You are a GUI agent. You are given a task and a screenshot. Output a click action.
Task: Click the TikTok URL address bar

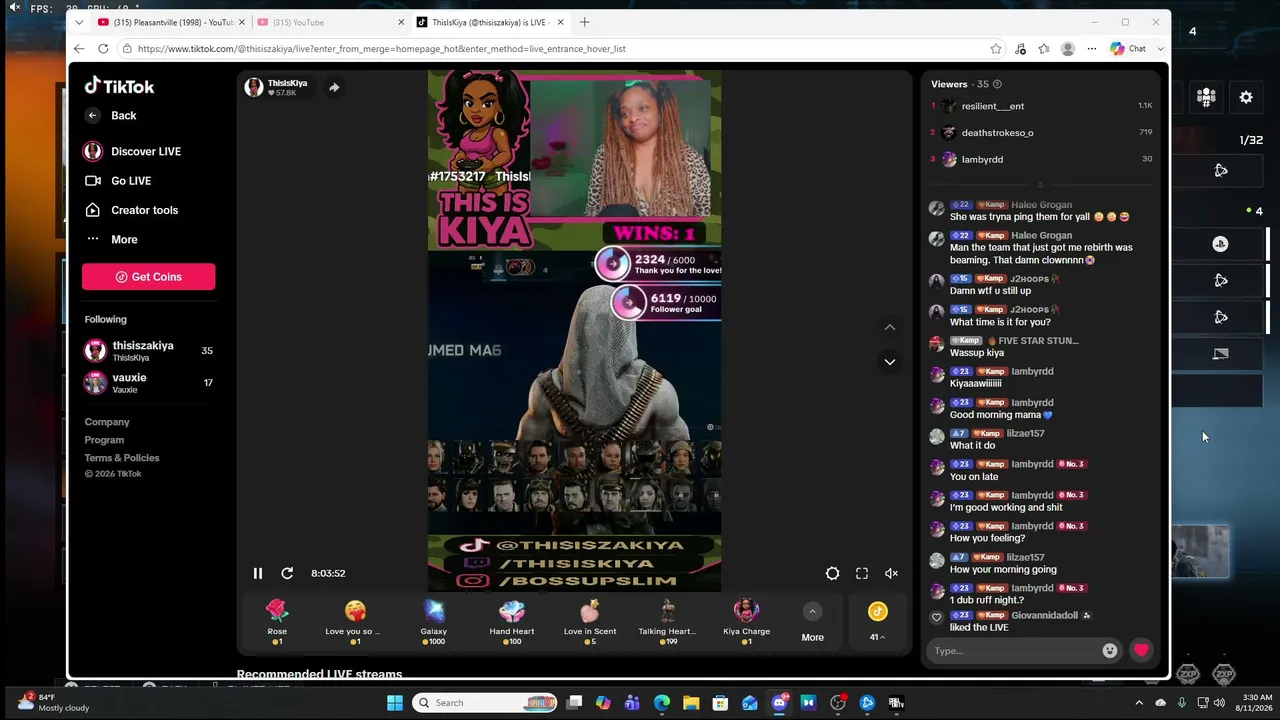pyautogui.click(x=560, y=48)
